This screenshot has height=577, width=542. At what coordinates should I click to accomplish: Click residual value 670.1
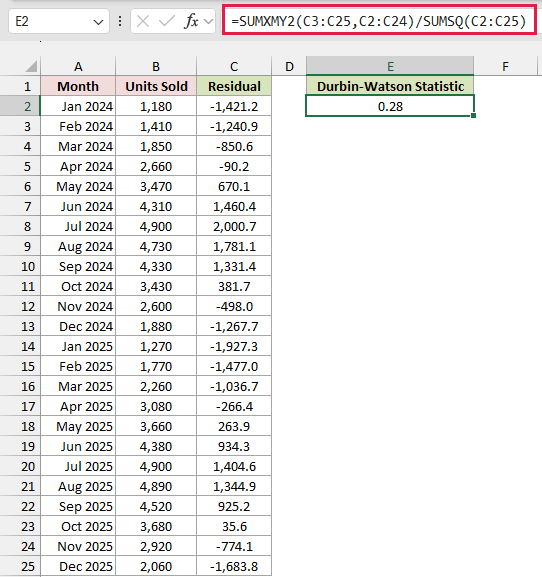pyautogui.click(x=234, y=186)
